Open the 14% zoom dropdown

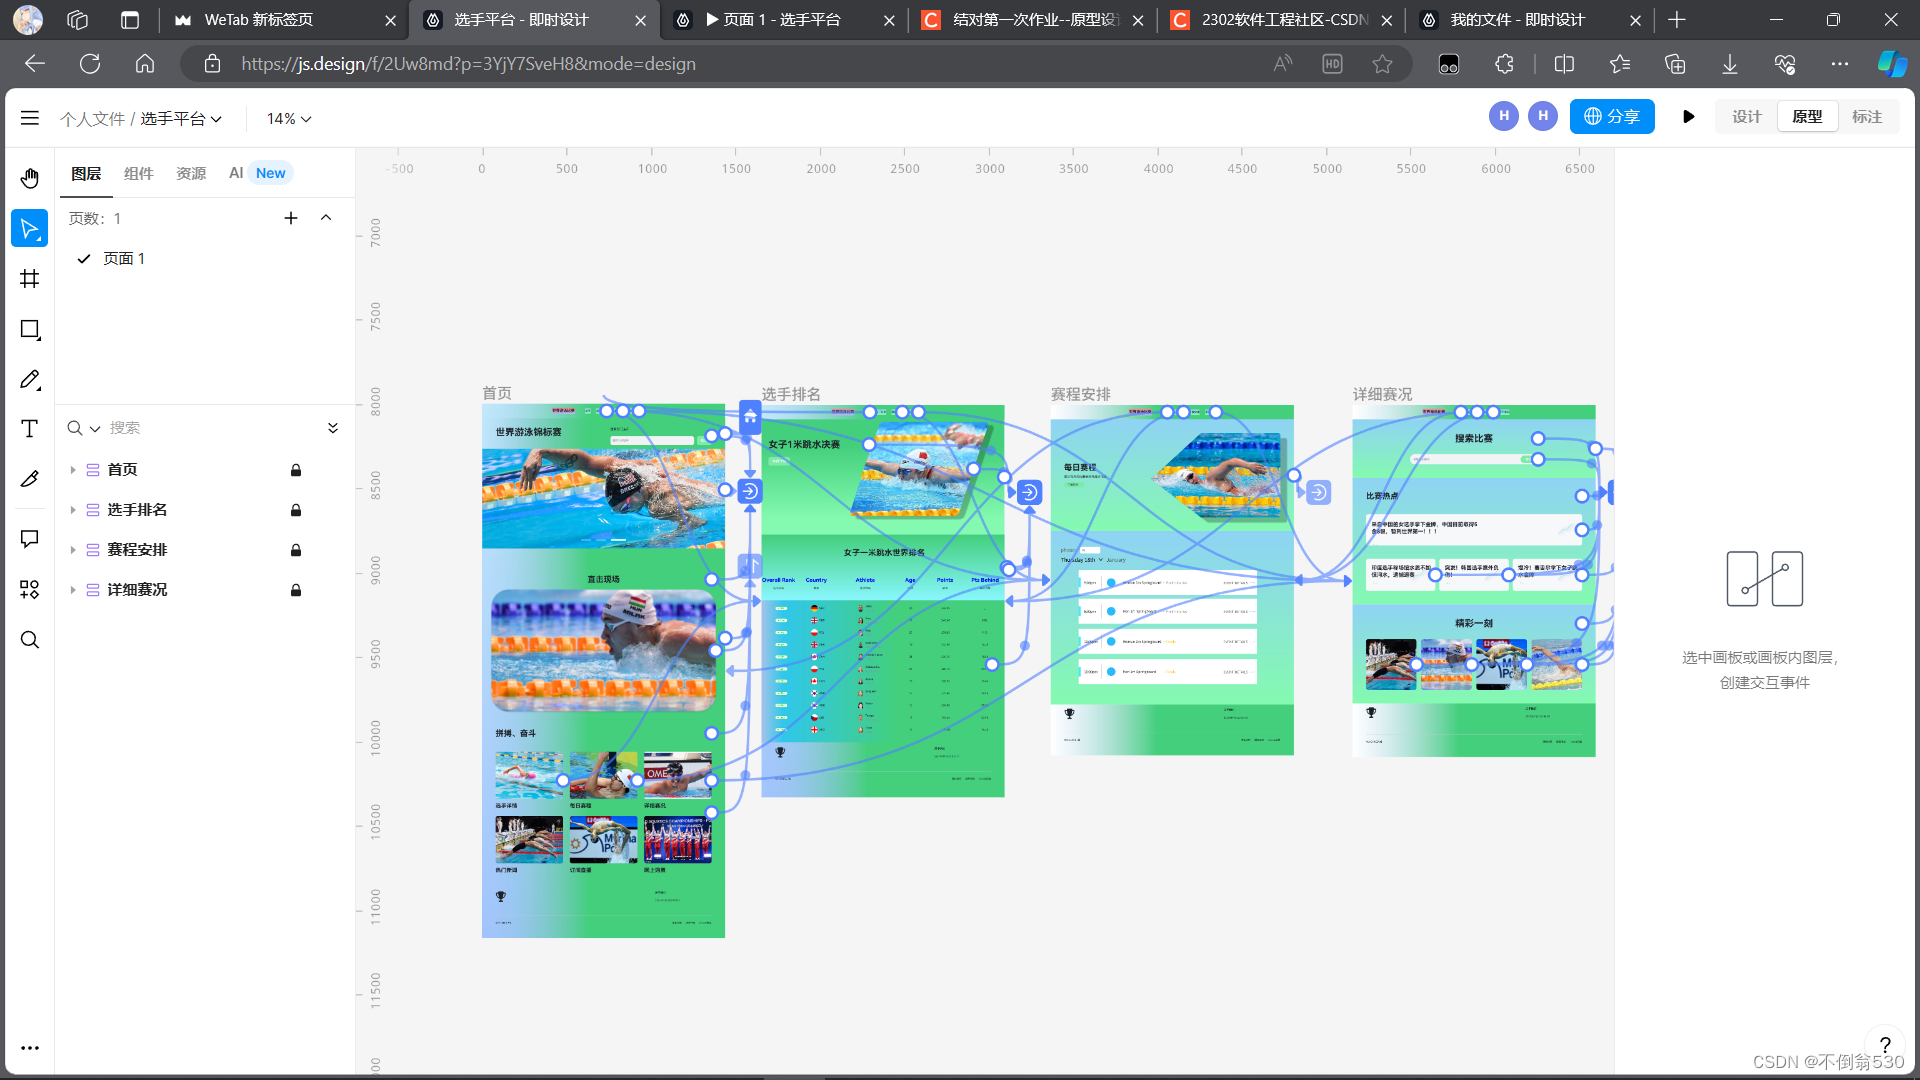(289, 119)
